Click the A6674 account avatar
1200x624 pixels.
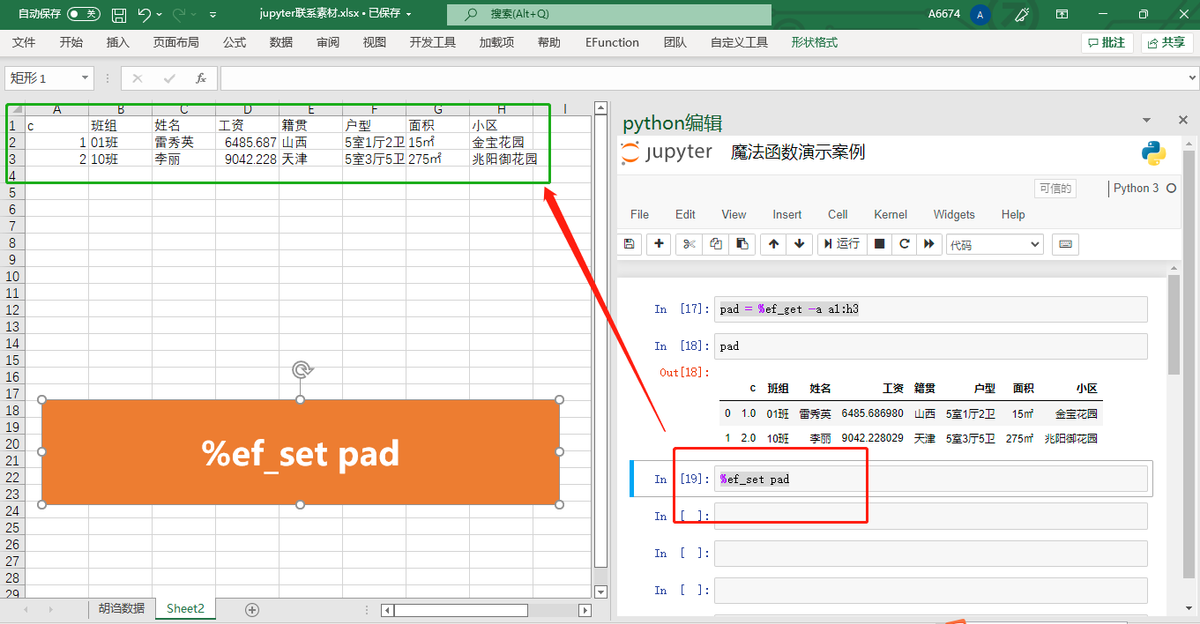[980, 14]
